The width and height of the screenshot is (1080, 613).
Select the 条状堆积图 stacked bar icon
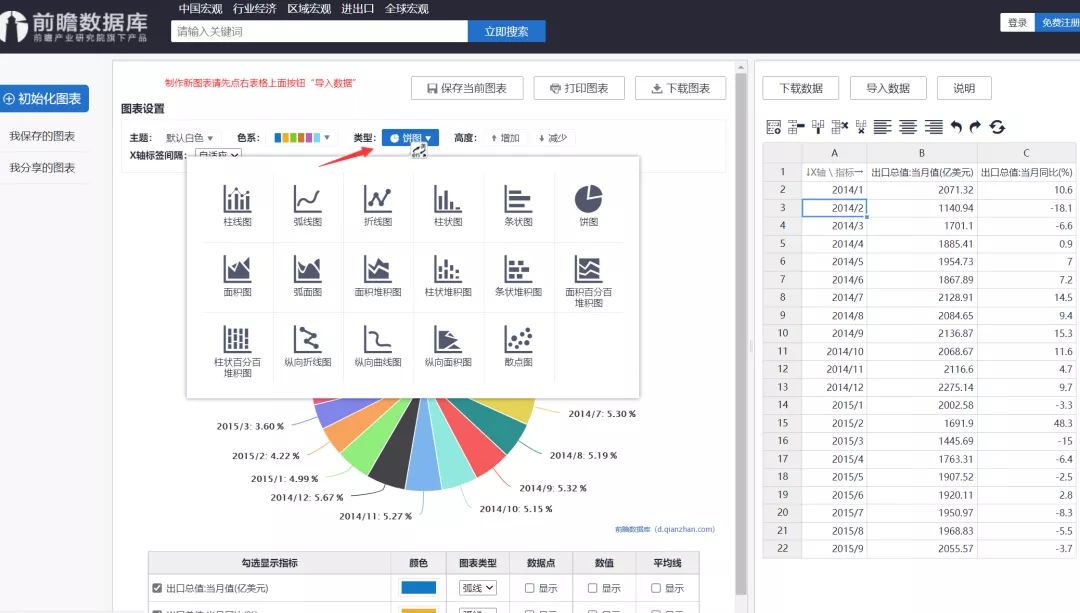coord(518,276)
